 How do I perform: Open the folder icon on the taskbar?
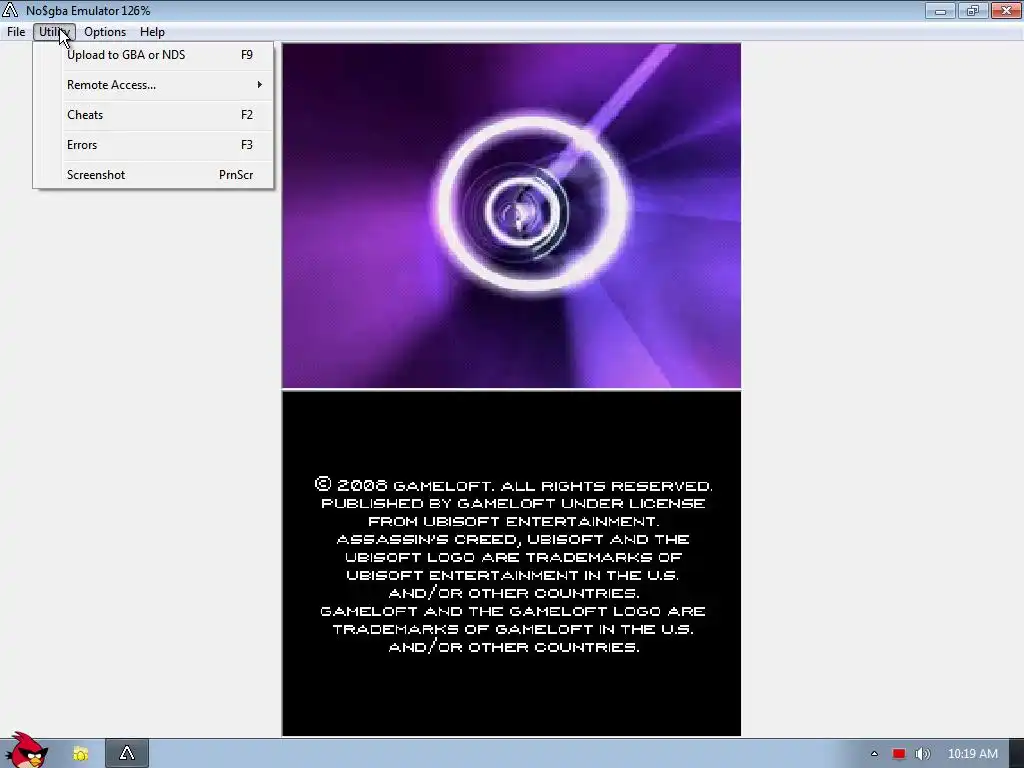click(x=80, y=754)
